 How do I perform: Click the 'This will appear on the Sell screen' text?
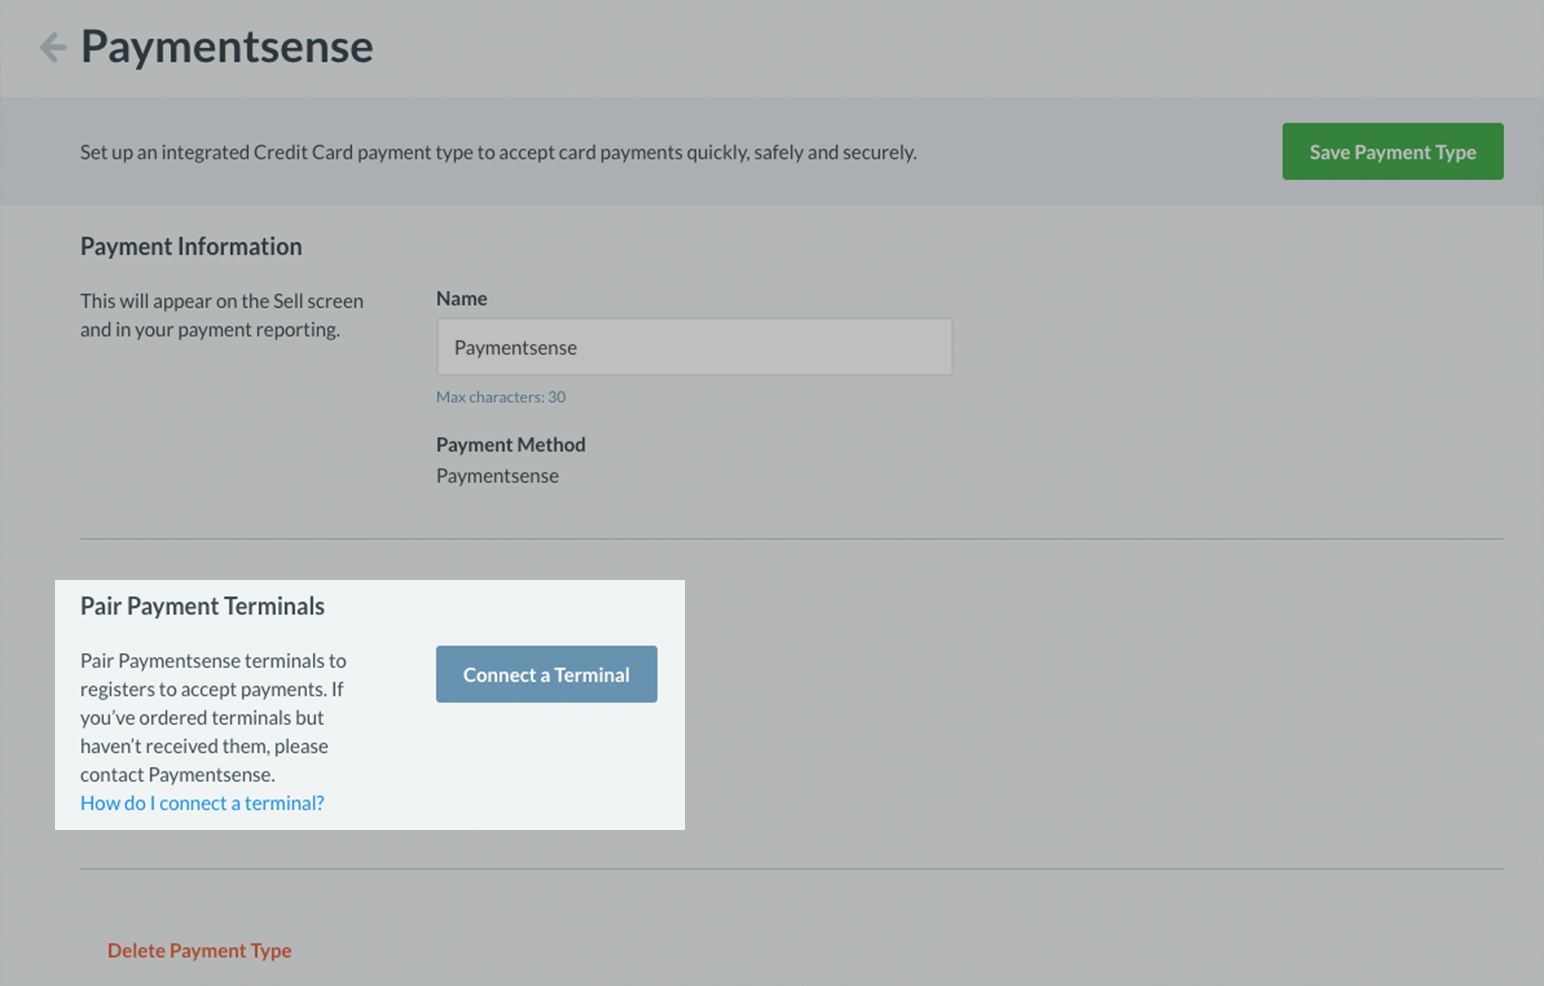[x=222, y=315]
